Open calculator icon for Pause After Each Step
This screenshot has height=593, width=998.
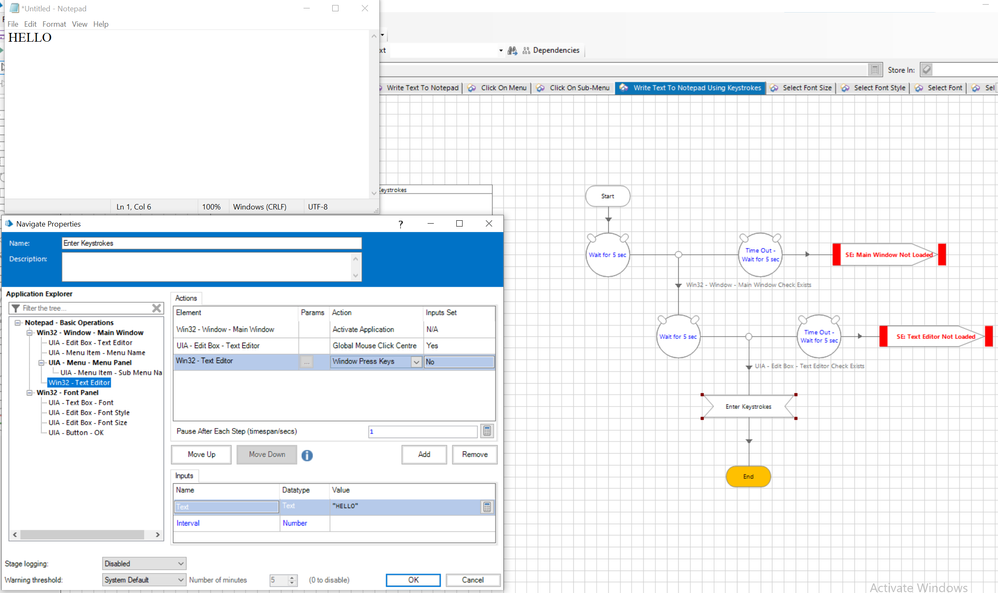click(x=487, y=431)
